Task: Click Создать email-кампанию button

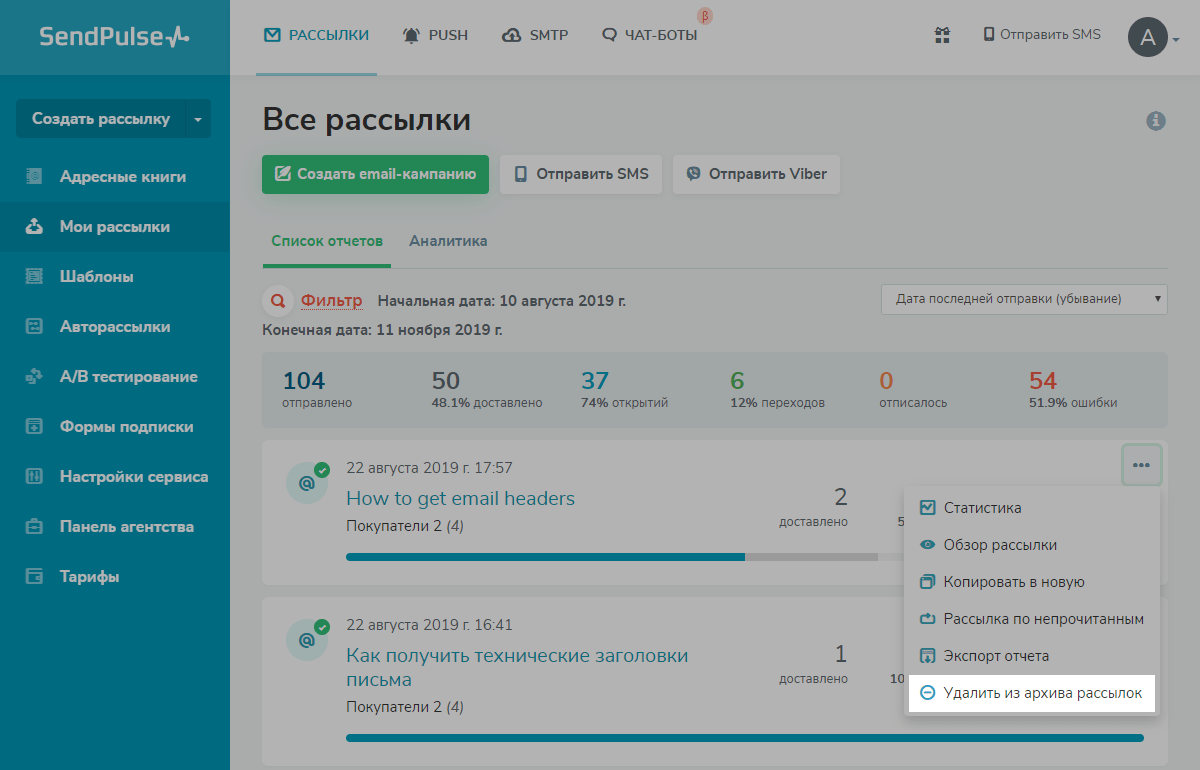Action: (375, 174)
